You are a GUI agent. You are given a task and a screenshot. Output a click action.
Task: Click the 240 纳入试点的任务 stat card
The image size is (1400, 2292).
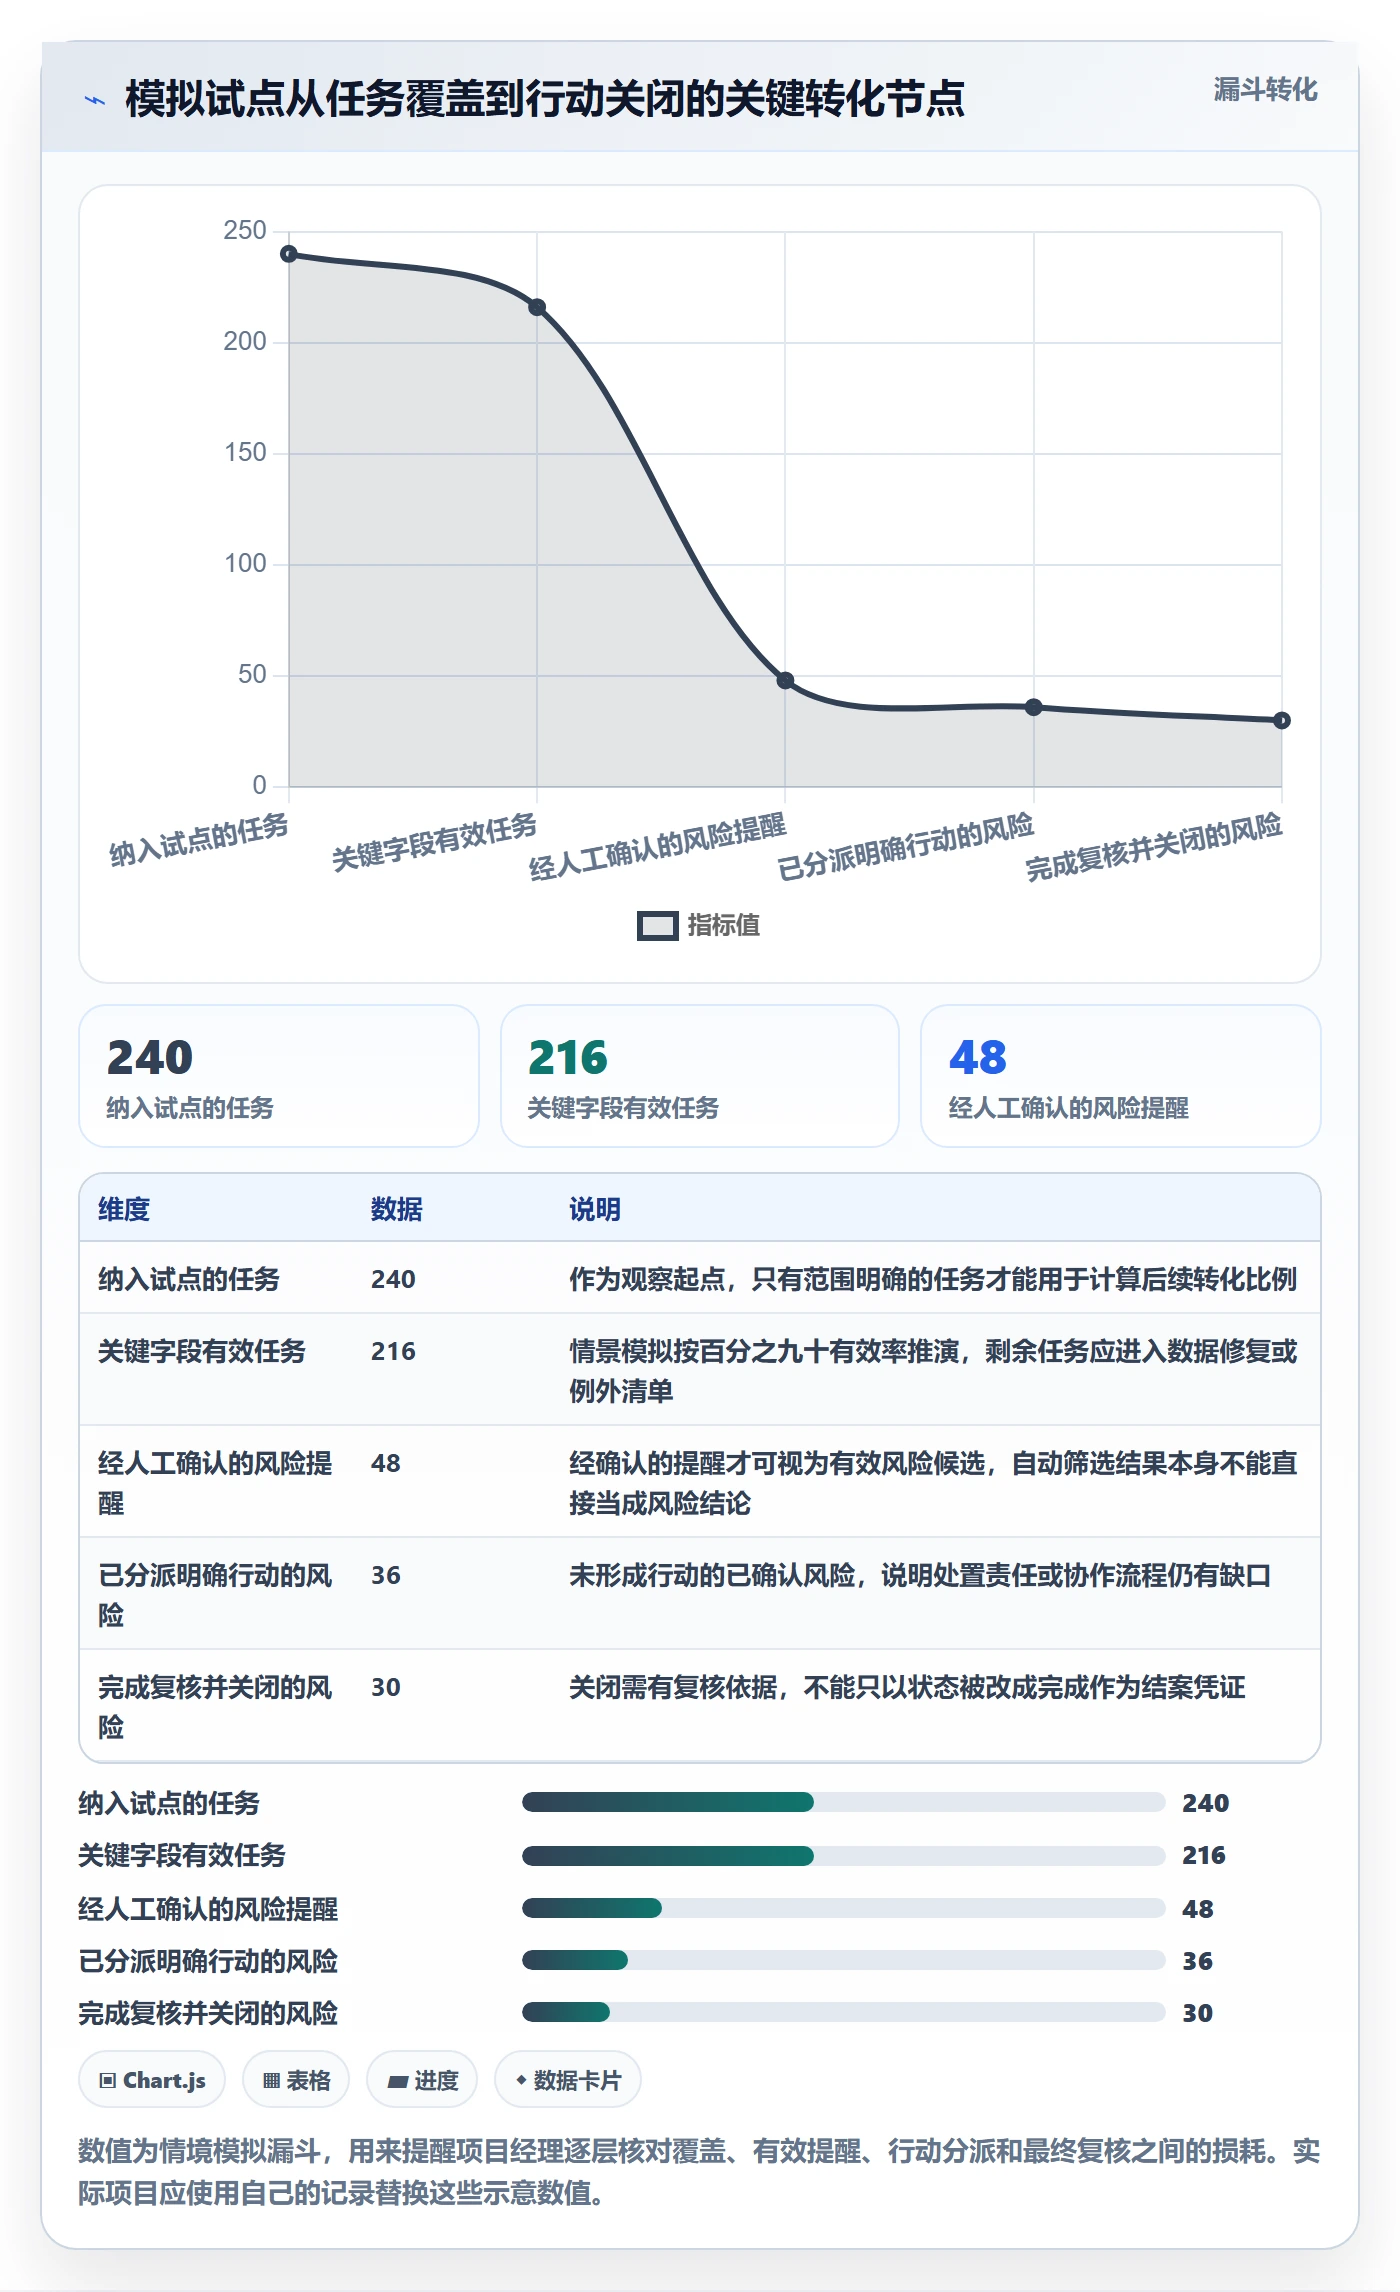coord(279,1076)
